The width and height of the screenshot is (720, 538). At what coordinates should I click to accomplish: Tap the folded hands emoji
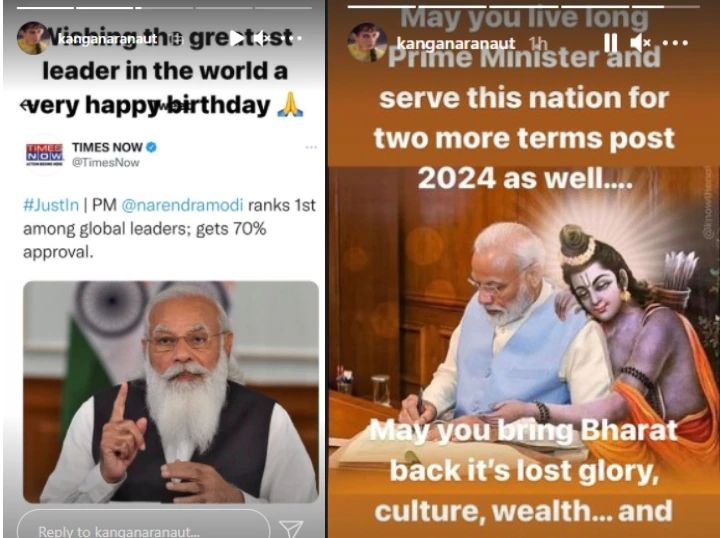(x=290, y=105)
